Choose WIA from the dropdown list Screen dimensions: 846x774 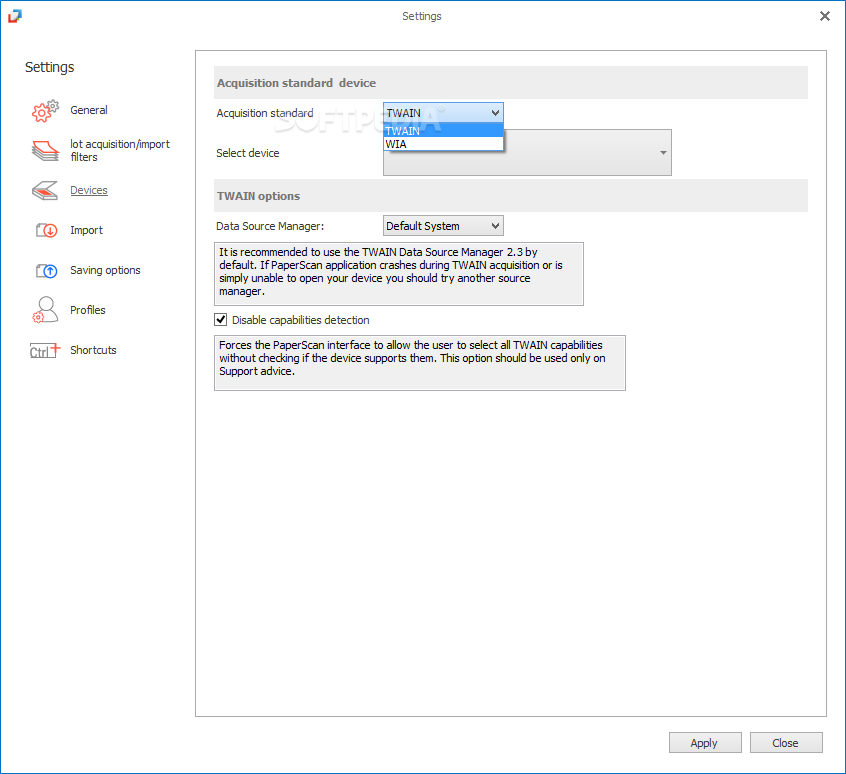(x=443, y=144)
